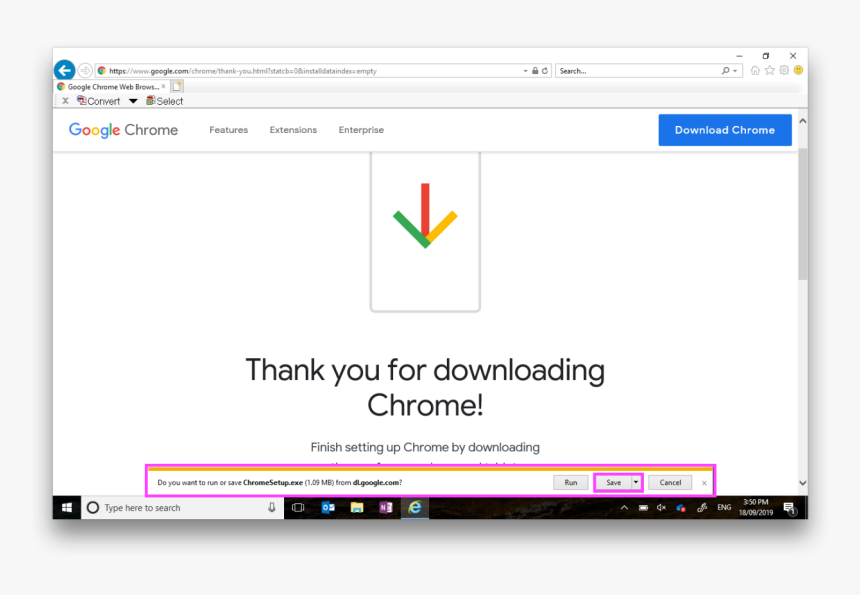Click the search magnifier icon
Image resolution: width=860 pixels, height=595 pixels.
click(726, 71)
